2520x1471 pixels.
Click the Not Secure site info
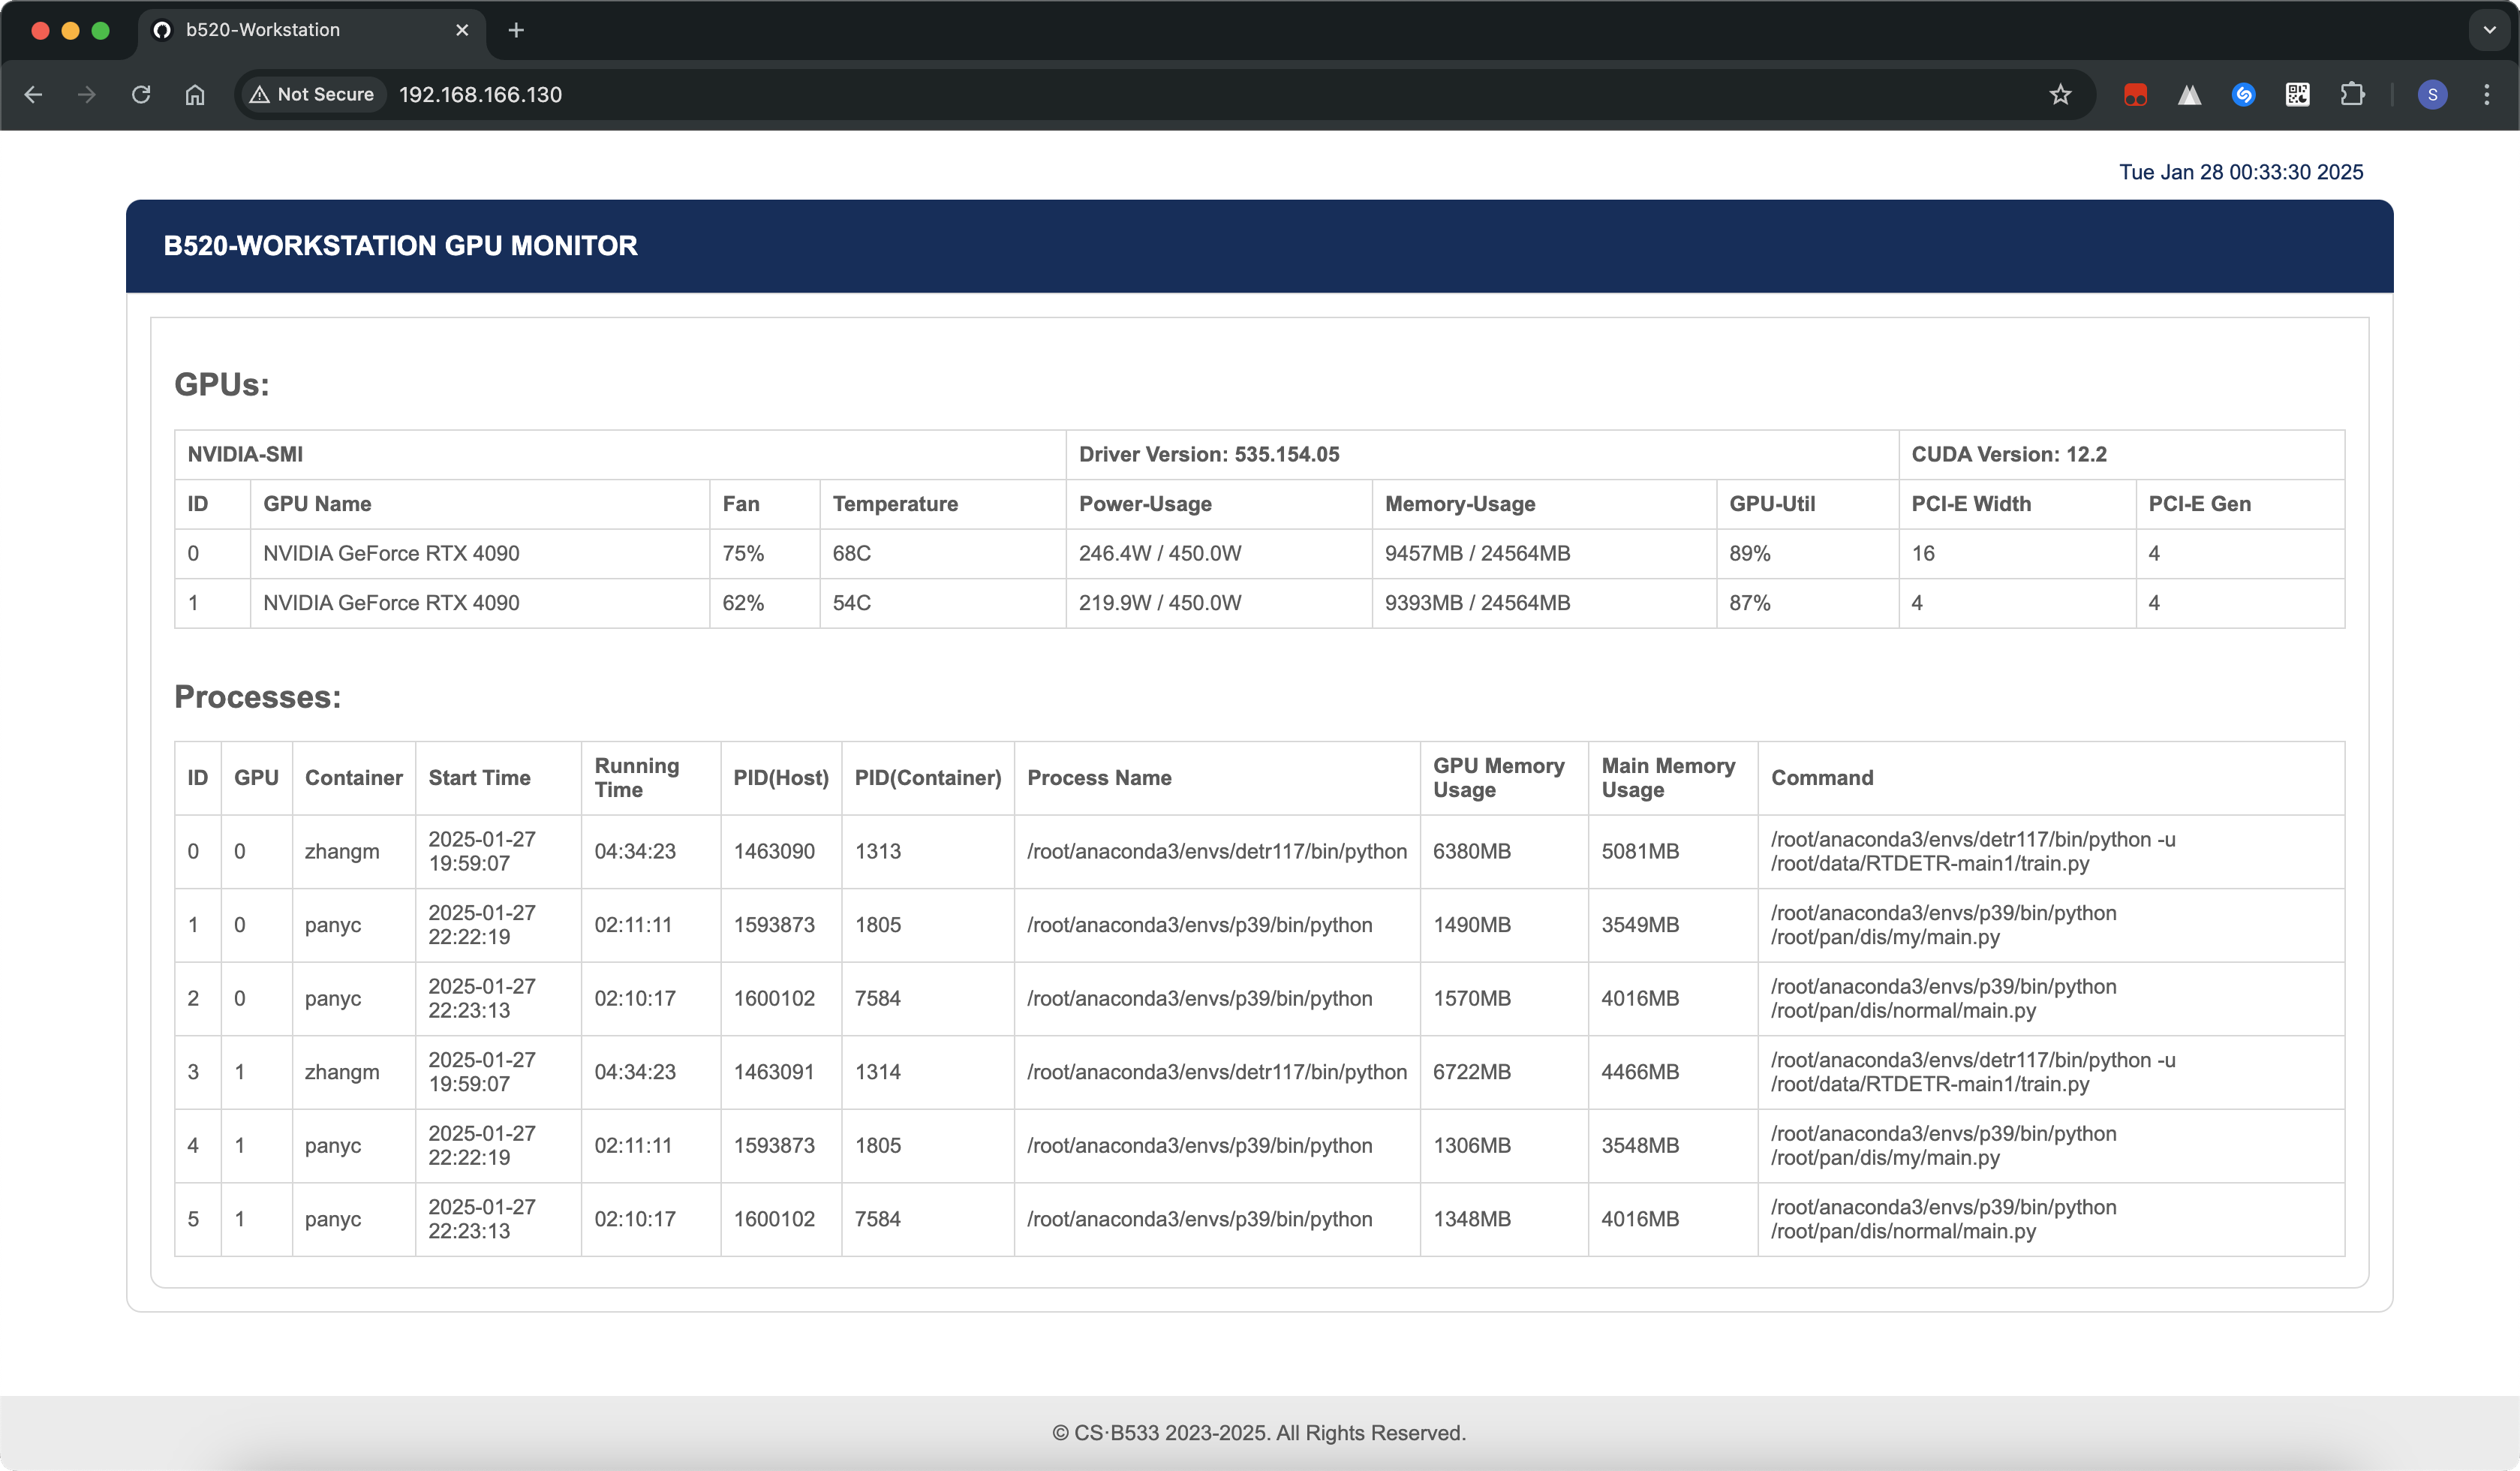tap(312, 94)
